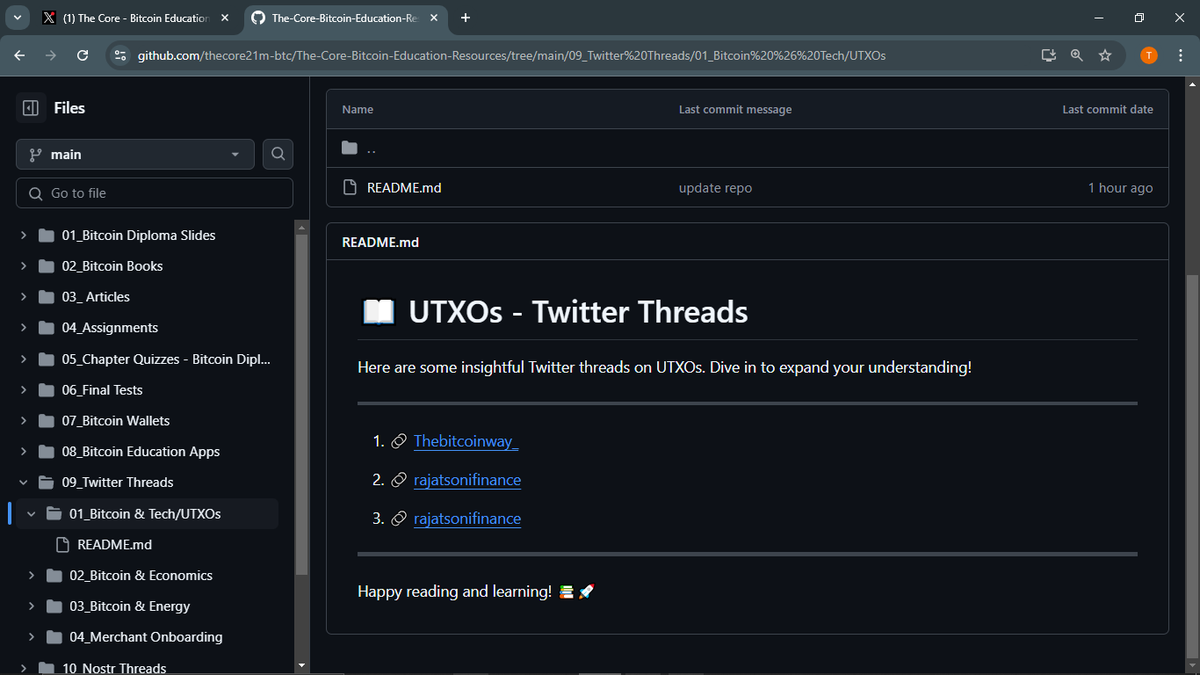
Task: Expand 05_Chapter Quizzes folder chevron
Action: [23, 359]
